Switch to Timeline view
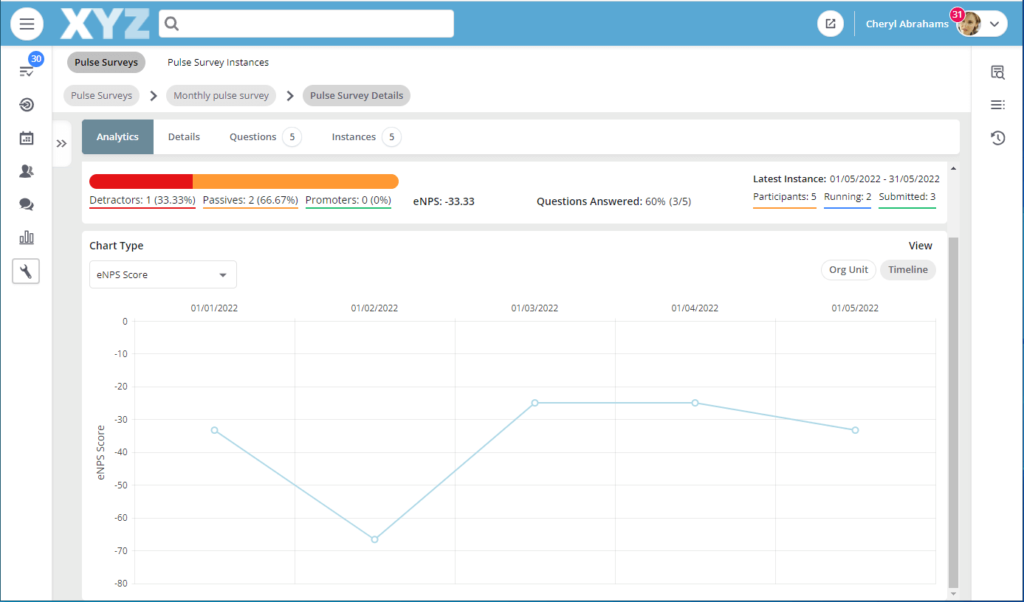 click(908, 270)
